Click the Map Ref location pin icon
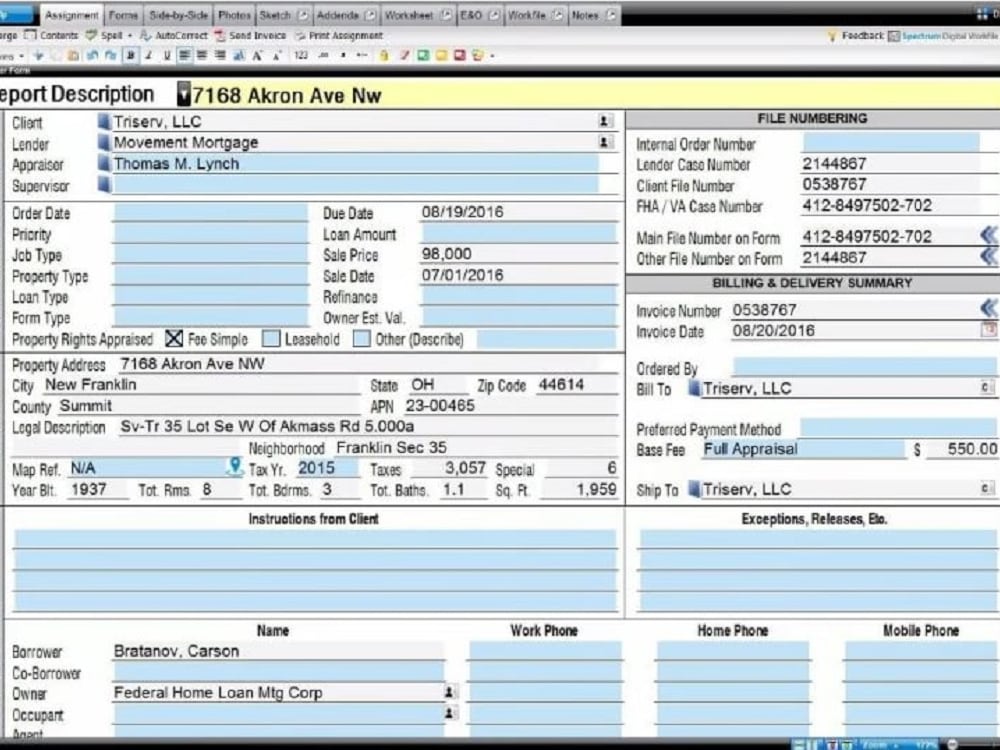This screenshot has width=1000, height=750. pyautogui.click(x=235, y=467)
